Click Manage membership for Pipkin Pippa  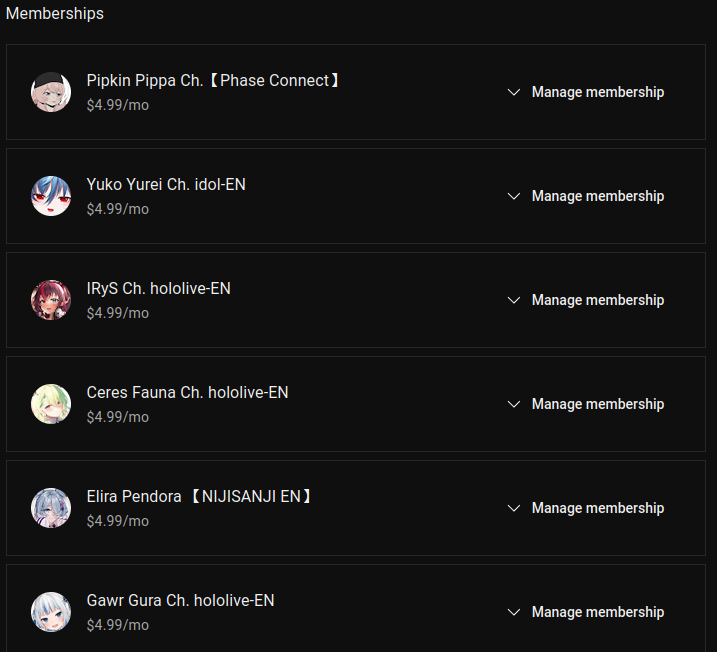(598, 92)
